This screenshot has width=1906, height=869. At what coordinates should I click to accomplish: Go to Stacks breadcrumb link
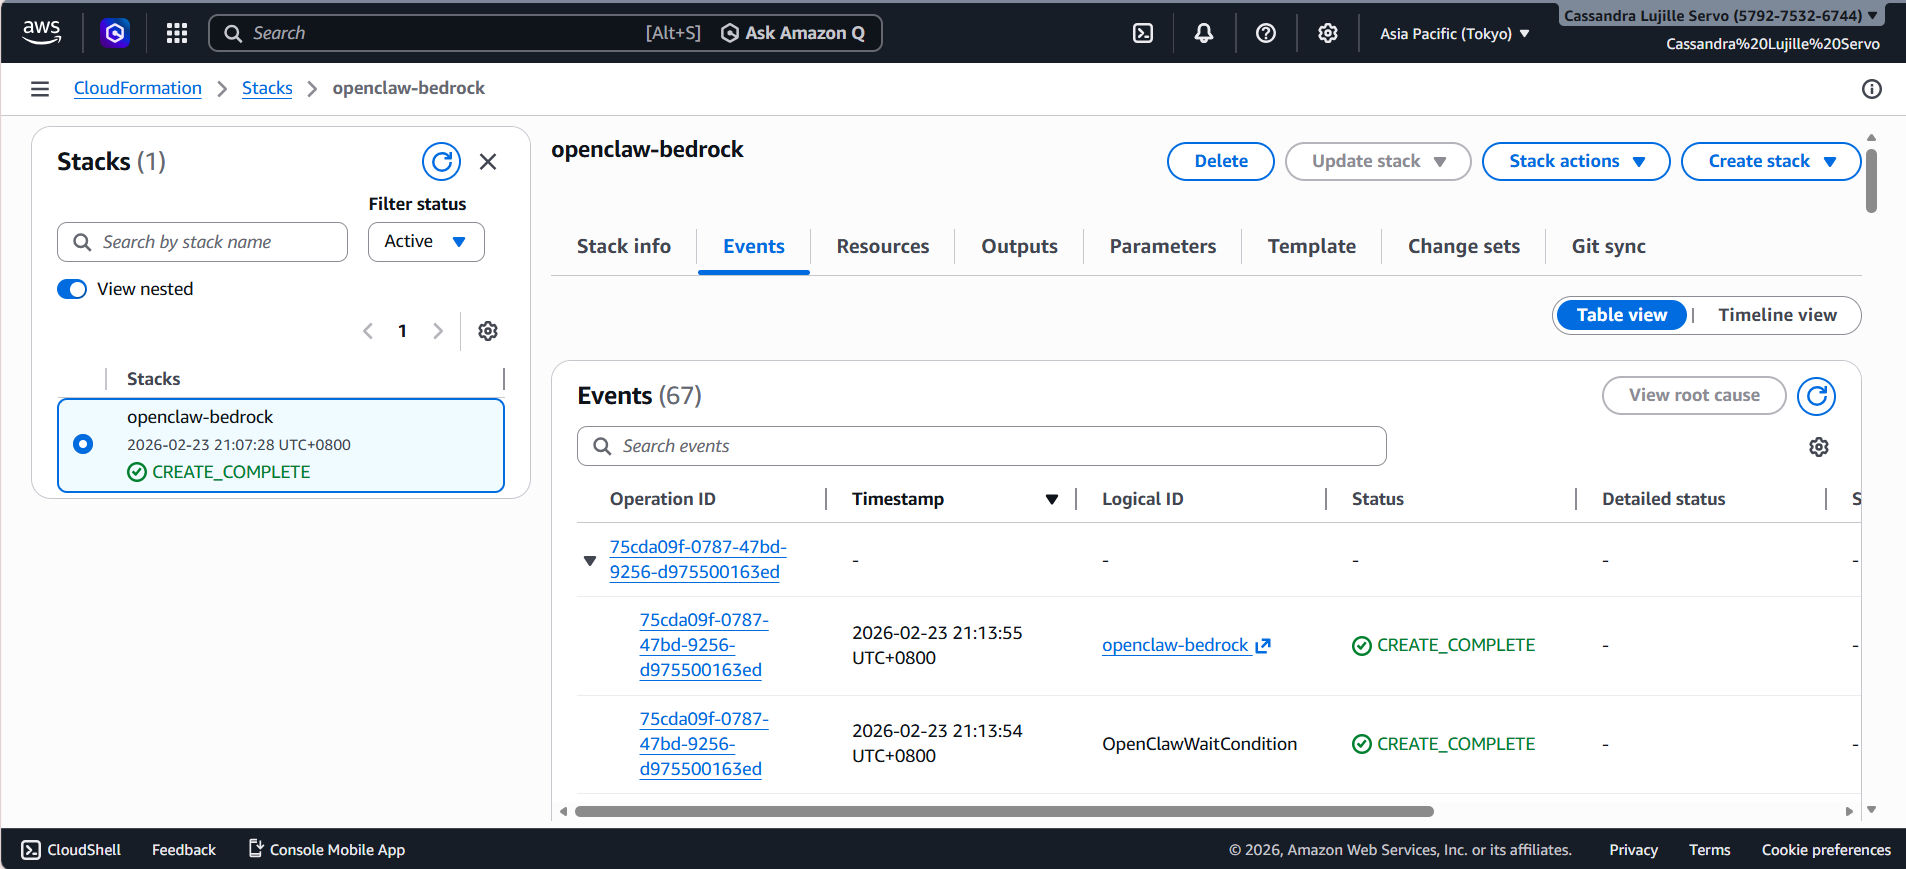click(267, 88)
